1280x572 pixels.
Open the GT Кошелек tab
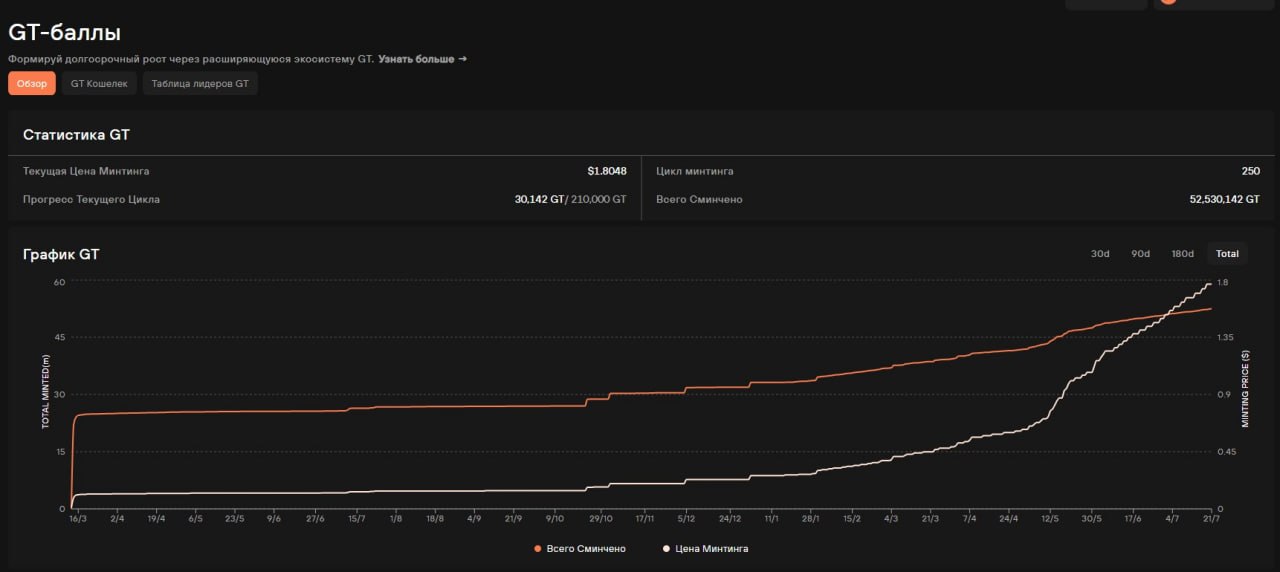tap(99, 84)
